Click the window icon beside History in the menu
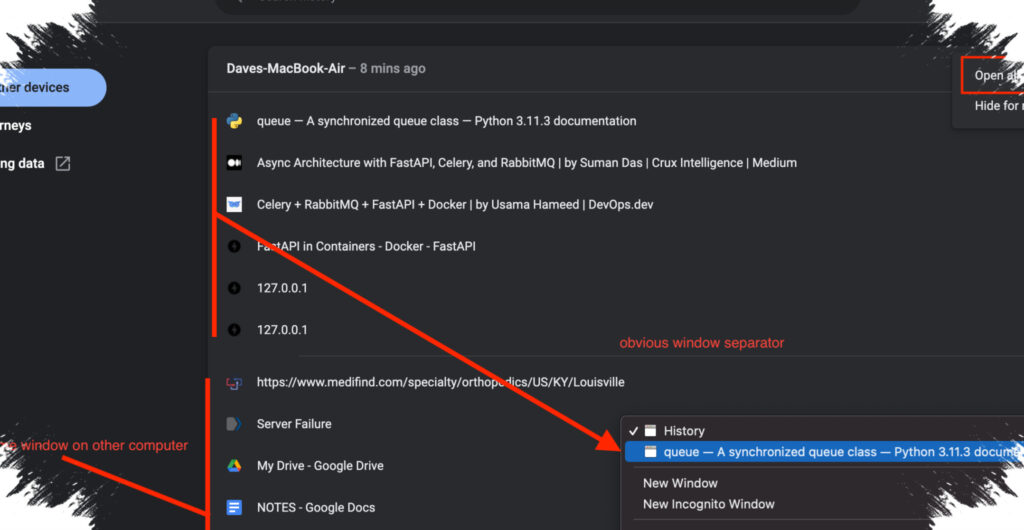 point(650,430)
